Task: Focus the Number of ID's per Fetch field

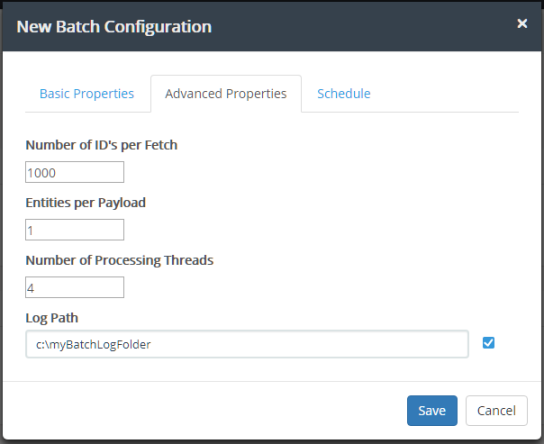Action: click(75, 172)
